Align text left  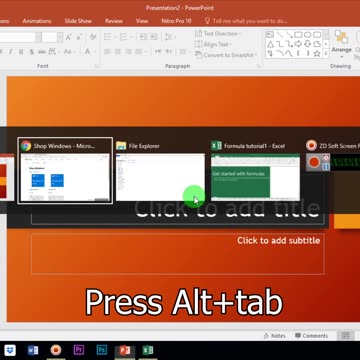[107, 52]
